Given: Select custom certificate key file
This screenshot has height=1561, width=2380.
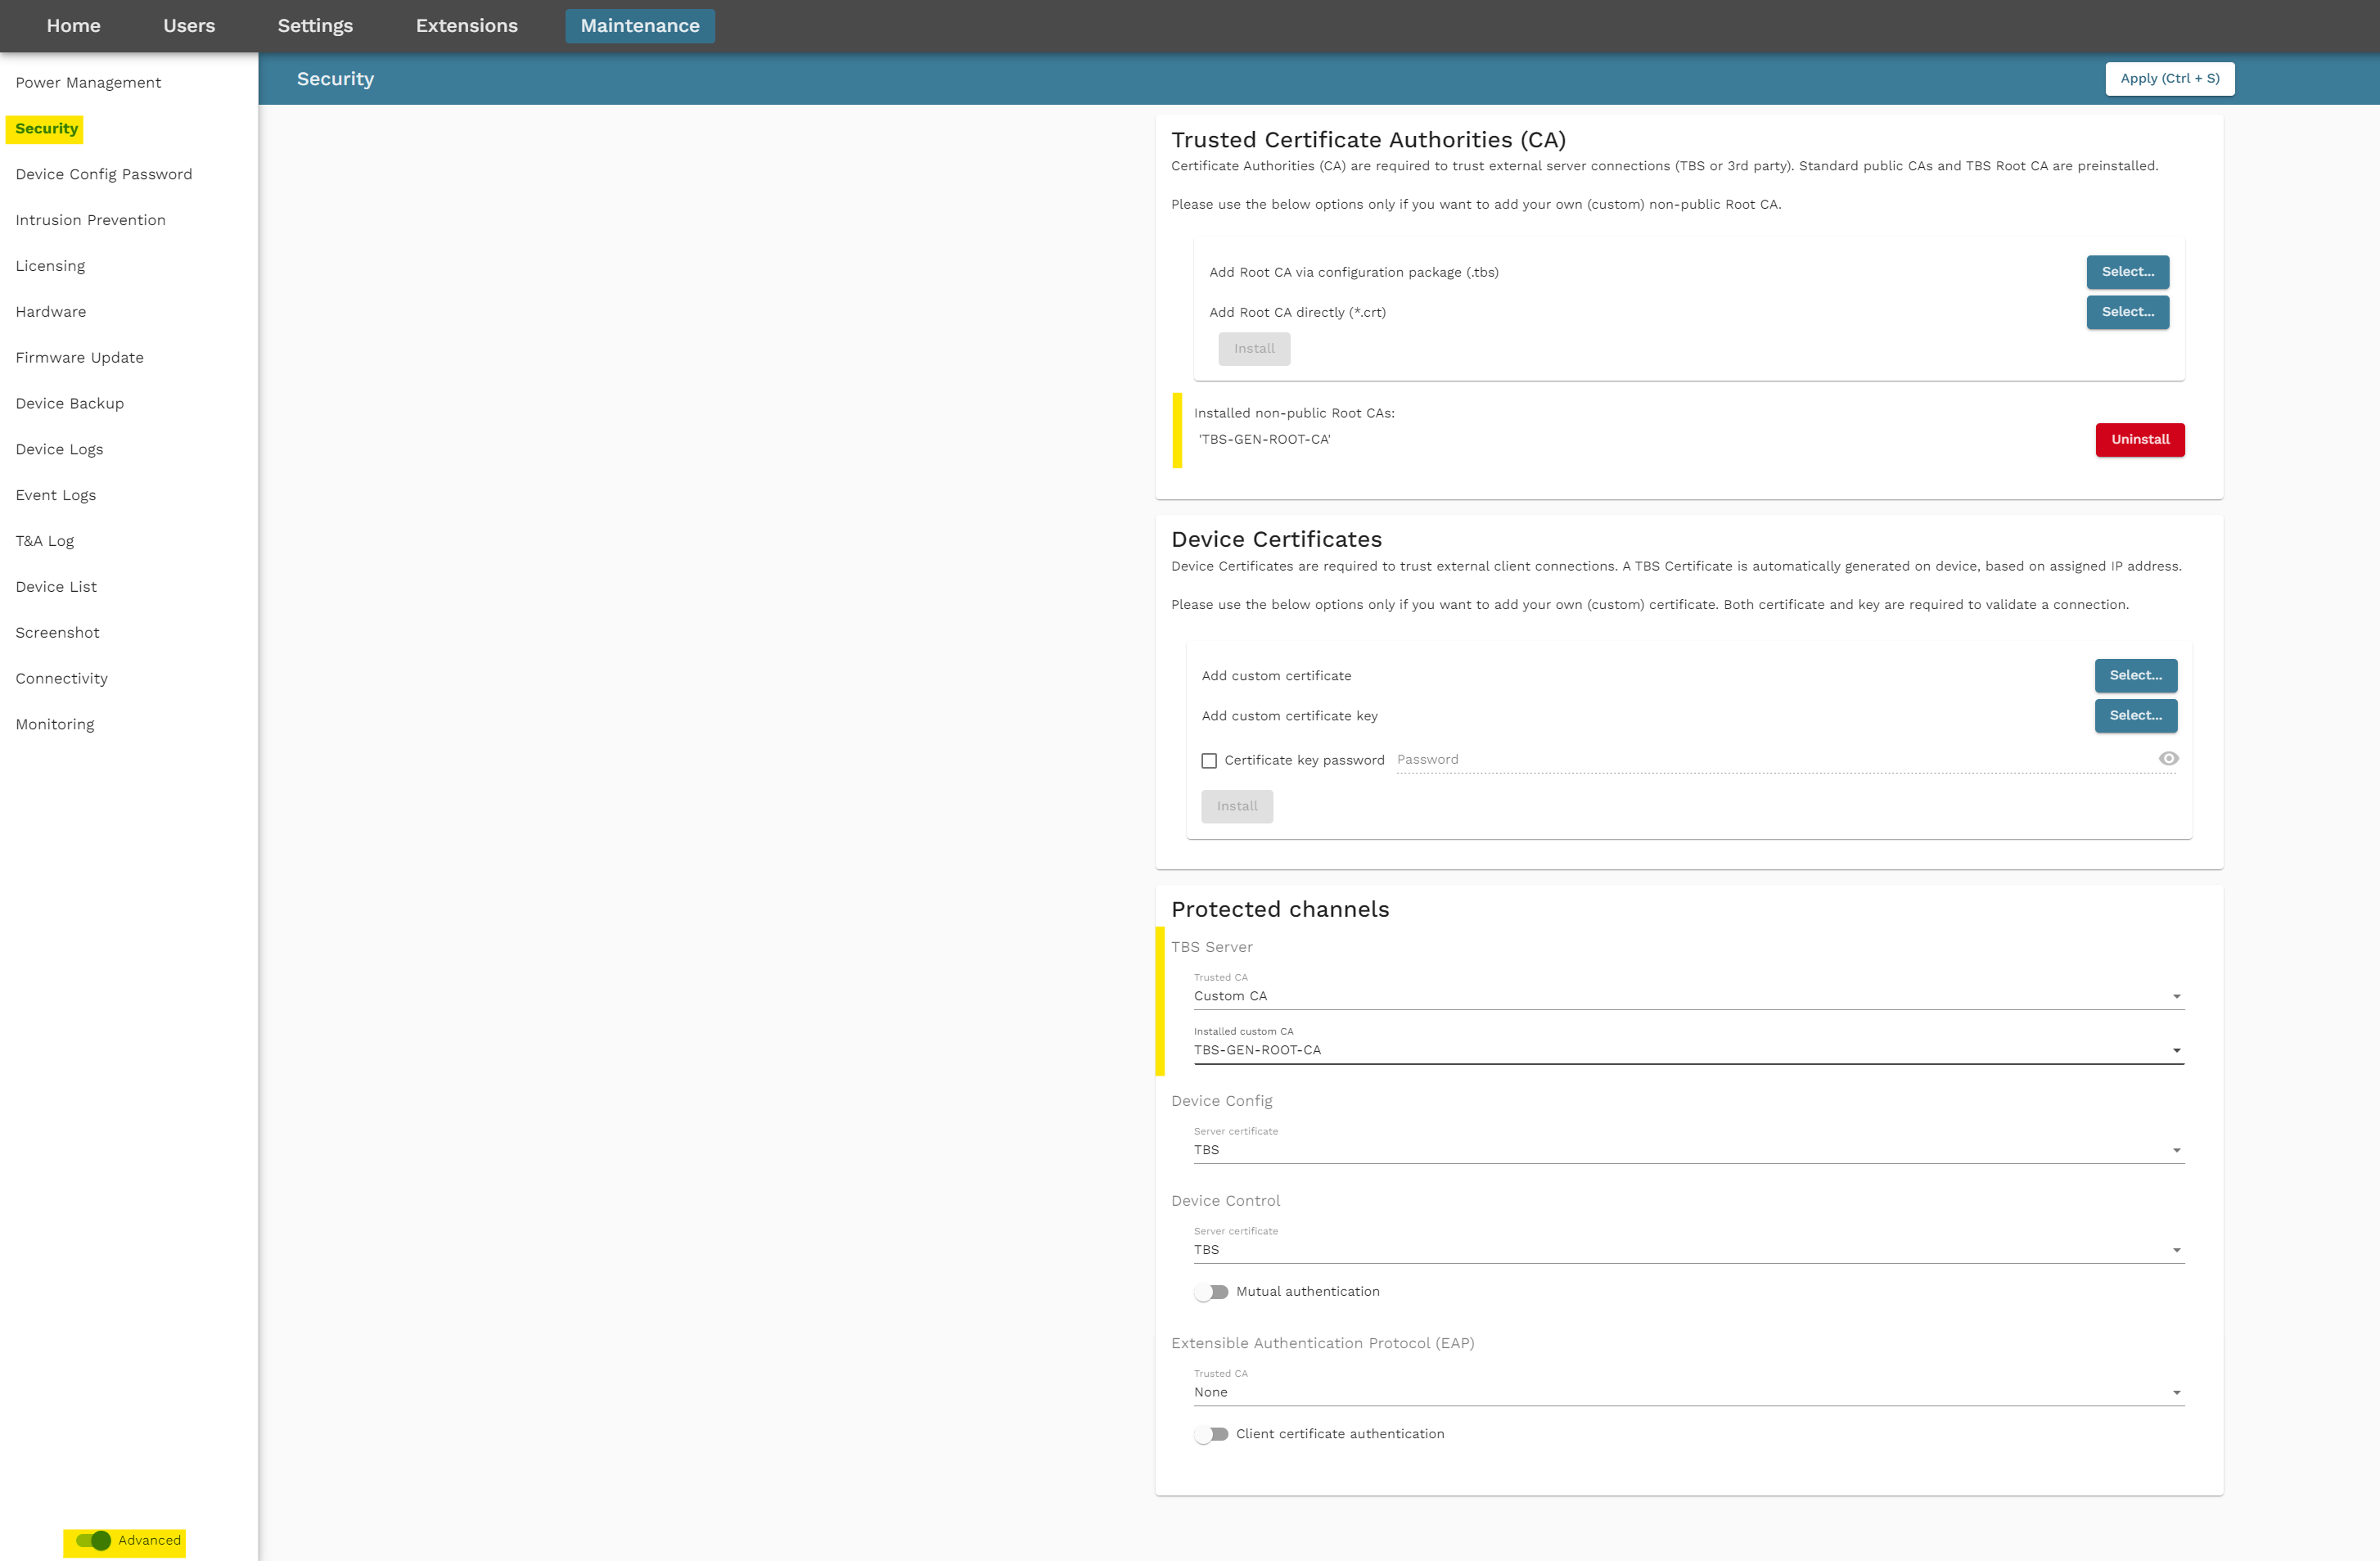Looking at the screenshot, I should point(2135,716).
